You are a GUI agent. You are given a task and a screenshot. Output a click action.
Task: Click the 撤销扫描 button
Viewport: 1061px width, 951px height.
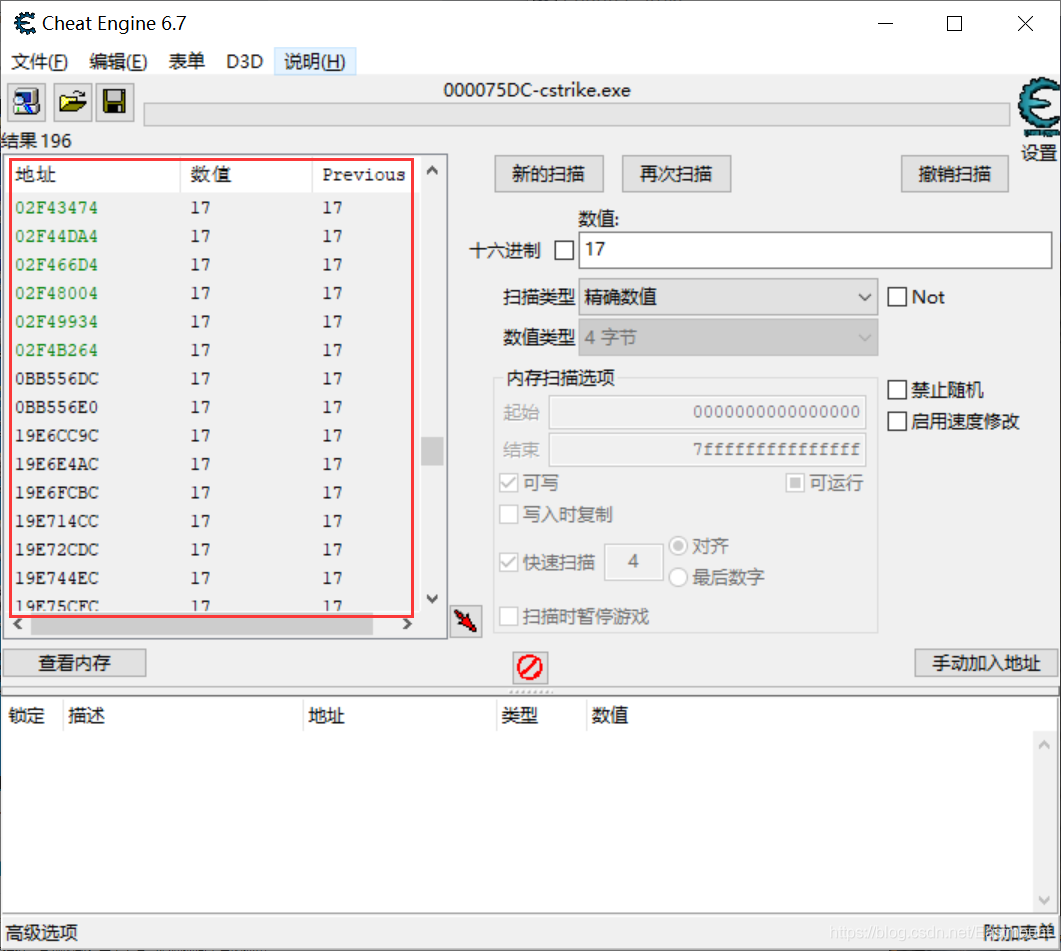tap(955, 174)
